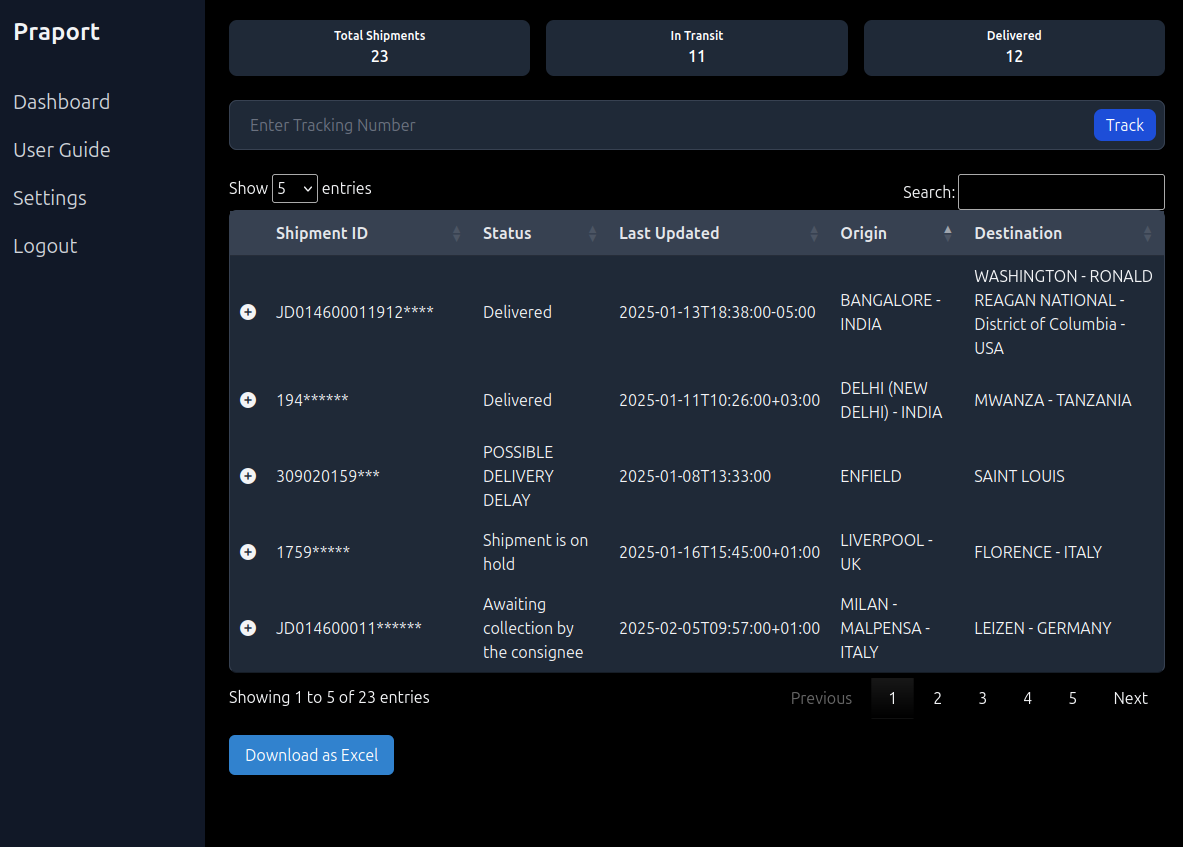
Task: Download shipment data as Excel
Action: (x=311, y=755)
